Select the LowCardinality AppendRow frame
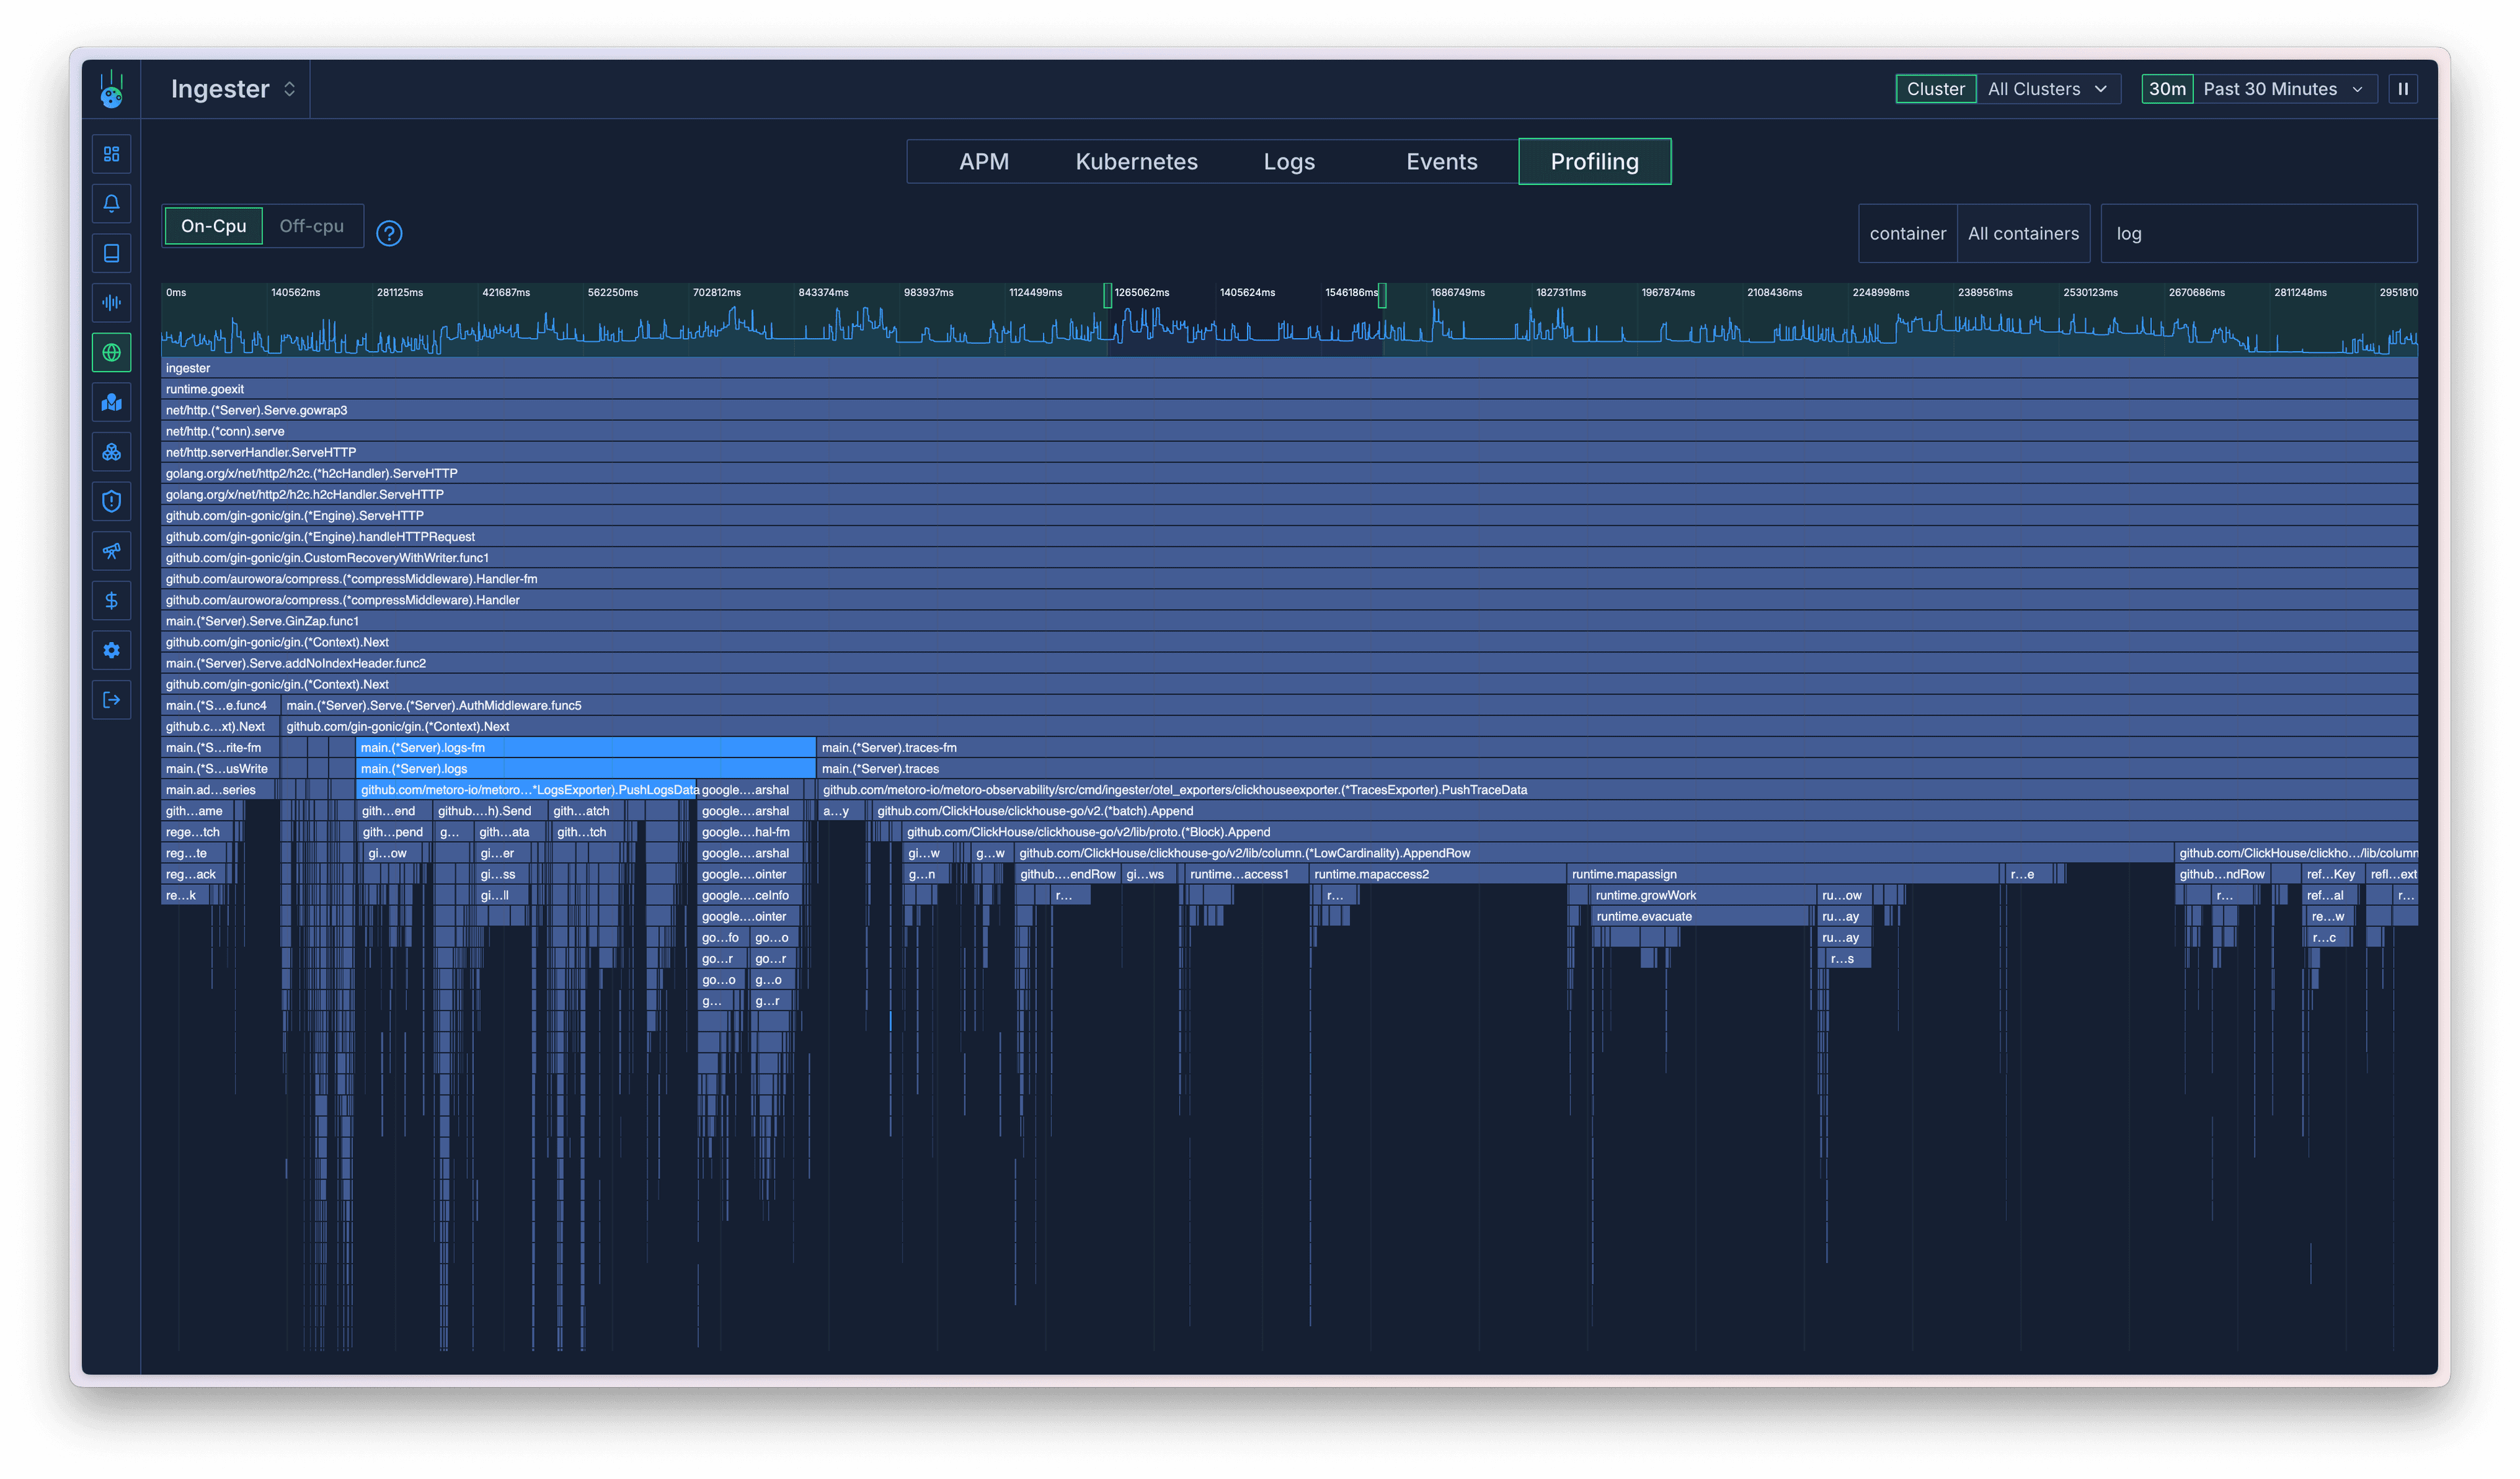2520x1479 pixels. tap(1594, 853)
